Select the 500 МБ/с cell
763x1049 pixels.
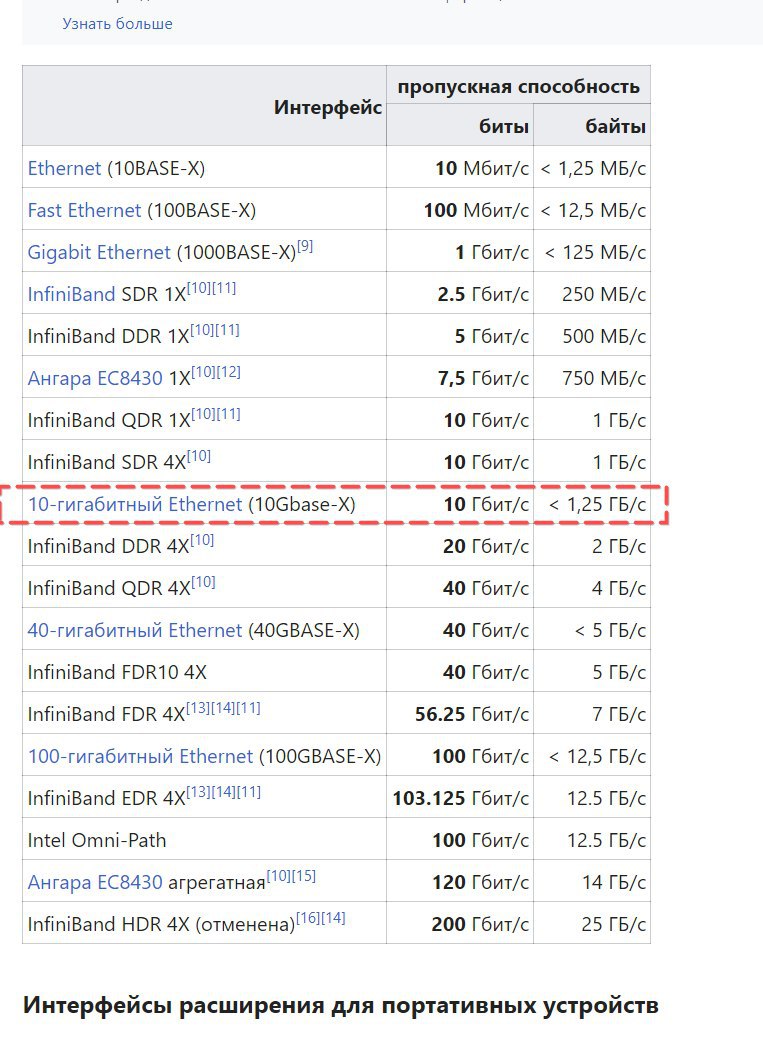pyautogui.click(x=592, y=336)
